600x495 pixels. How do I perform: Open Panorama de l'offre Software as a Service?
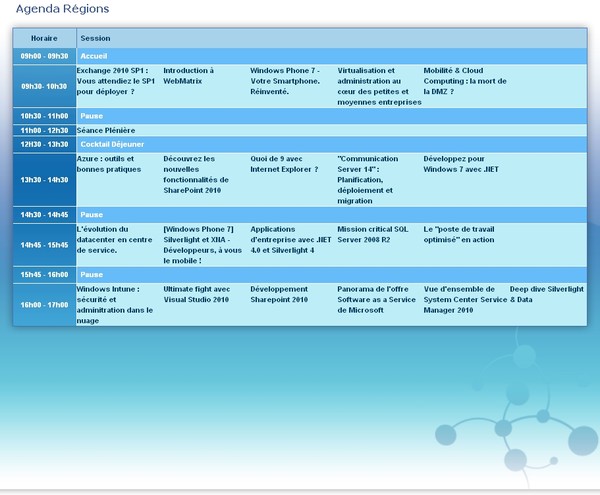coord(376,300)
